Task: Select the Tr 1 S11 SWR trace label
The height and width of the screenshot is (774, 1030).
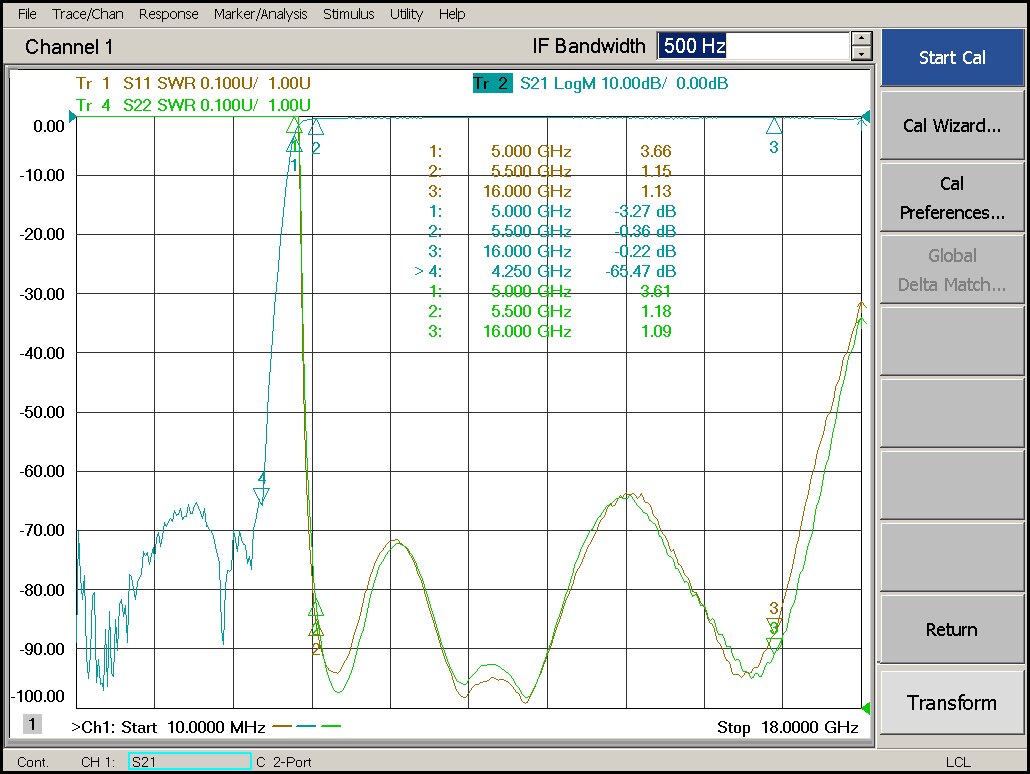Action: click(193, 83)
